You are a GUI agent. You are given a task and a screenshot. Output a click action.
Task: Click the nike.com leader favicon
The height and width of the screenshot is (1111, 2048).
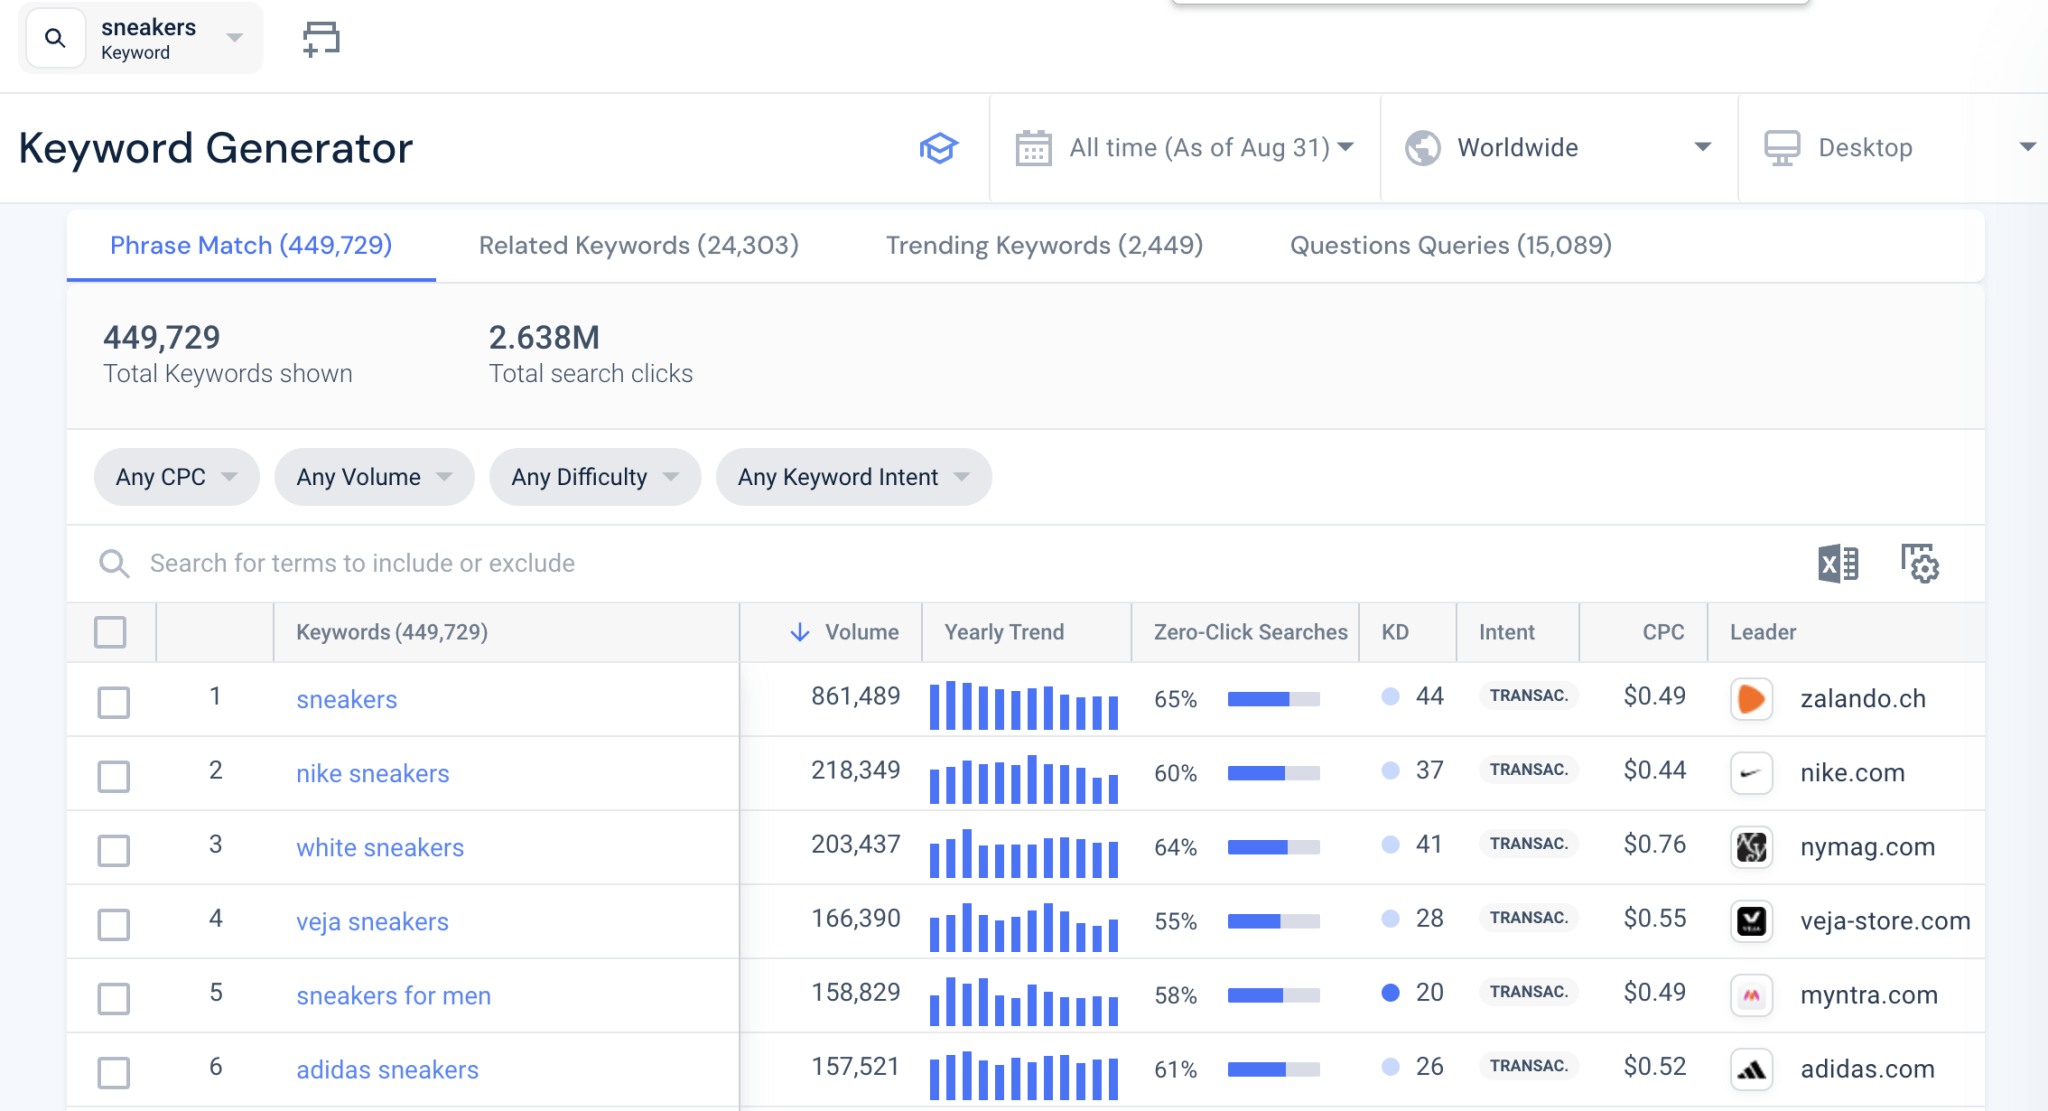pos(1751,773)
